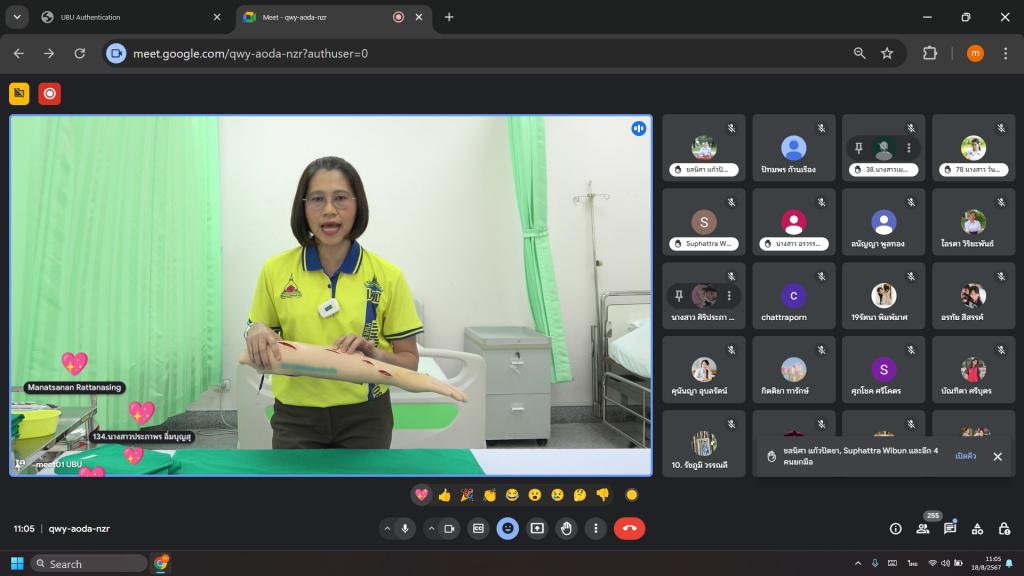Open the three-dot more options menu
Viewport: 1024px width, 576px height.
pos(596,528)
